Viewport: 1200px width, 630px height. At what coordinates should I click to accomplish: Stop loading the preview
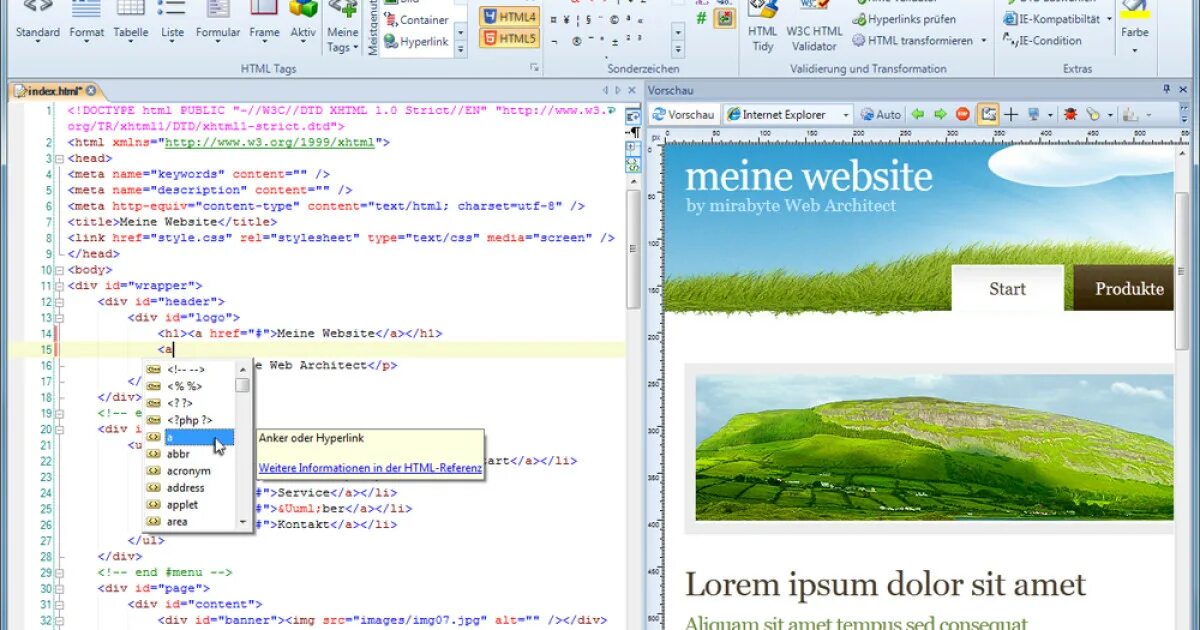point(963,115)
